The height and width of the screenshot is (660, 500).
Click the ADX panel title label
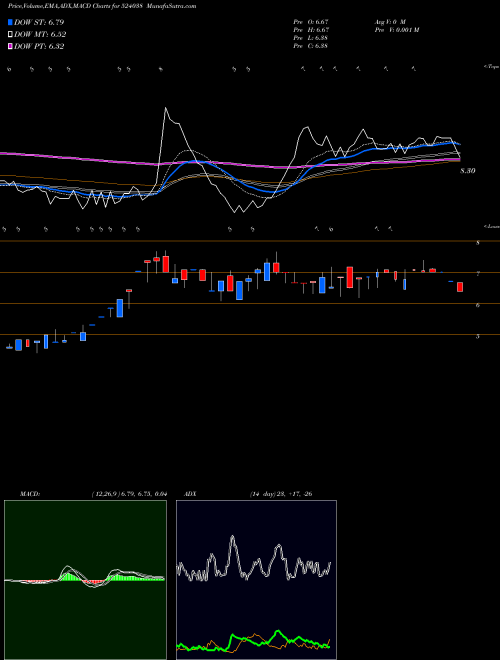pos(189,494)
